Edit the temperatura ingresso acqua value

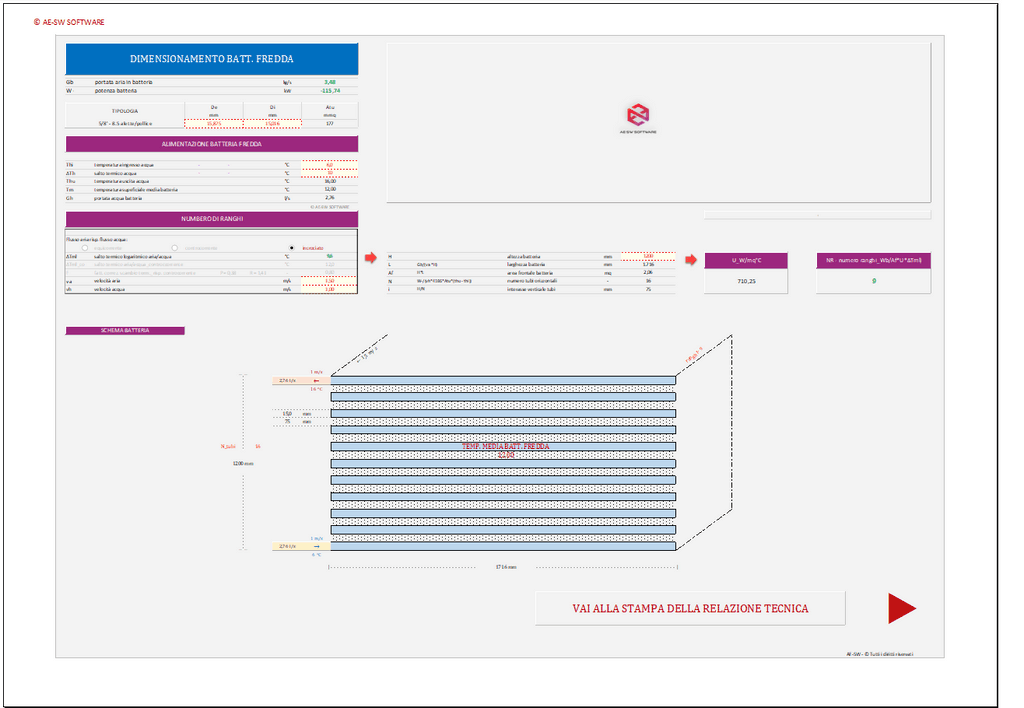329,164
